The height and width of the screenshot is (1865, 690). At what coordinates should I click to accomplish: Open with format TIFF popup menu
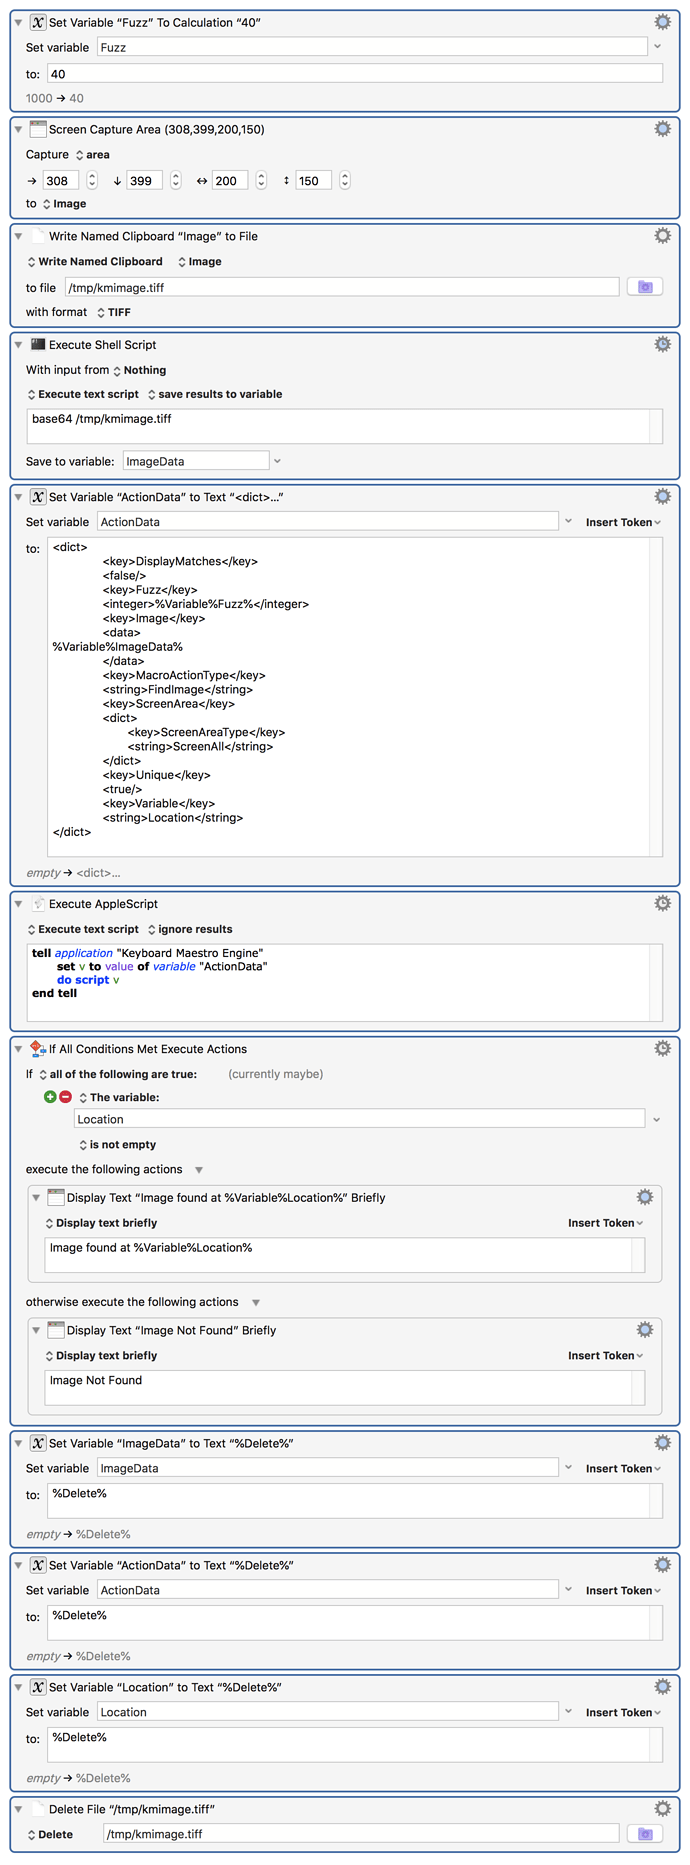[113, 312]
